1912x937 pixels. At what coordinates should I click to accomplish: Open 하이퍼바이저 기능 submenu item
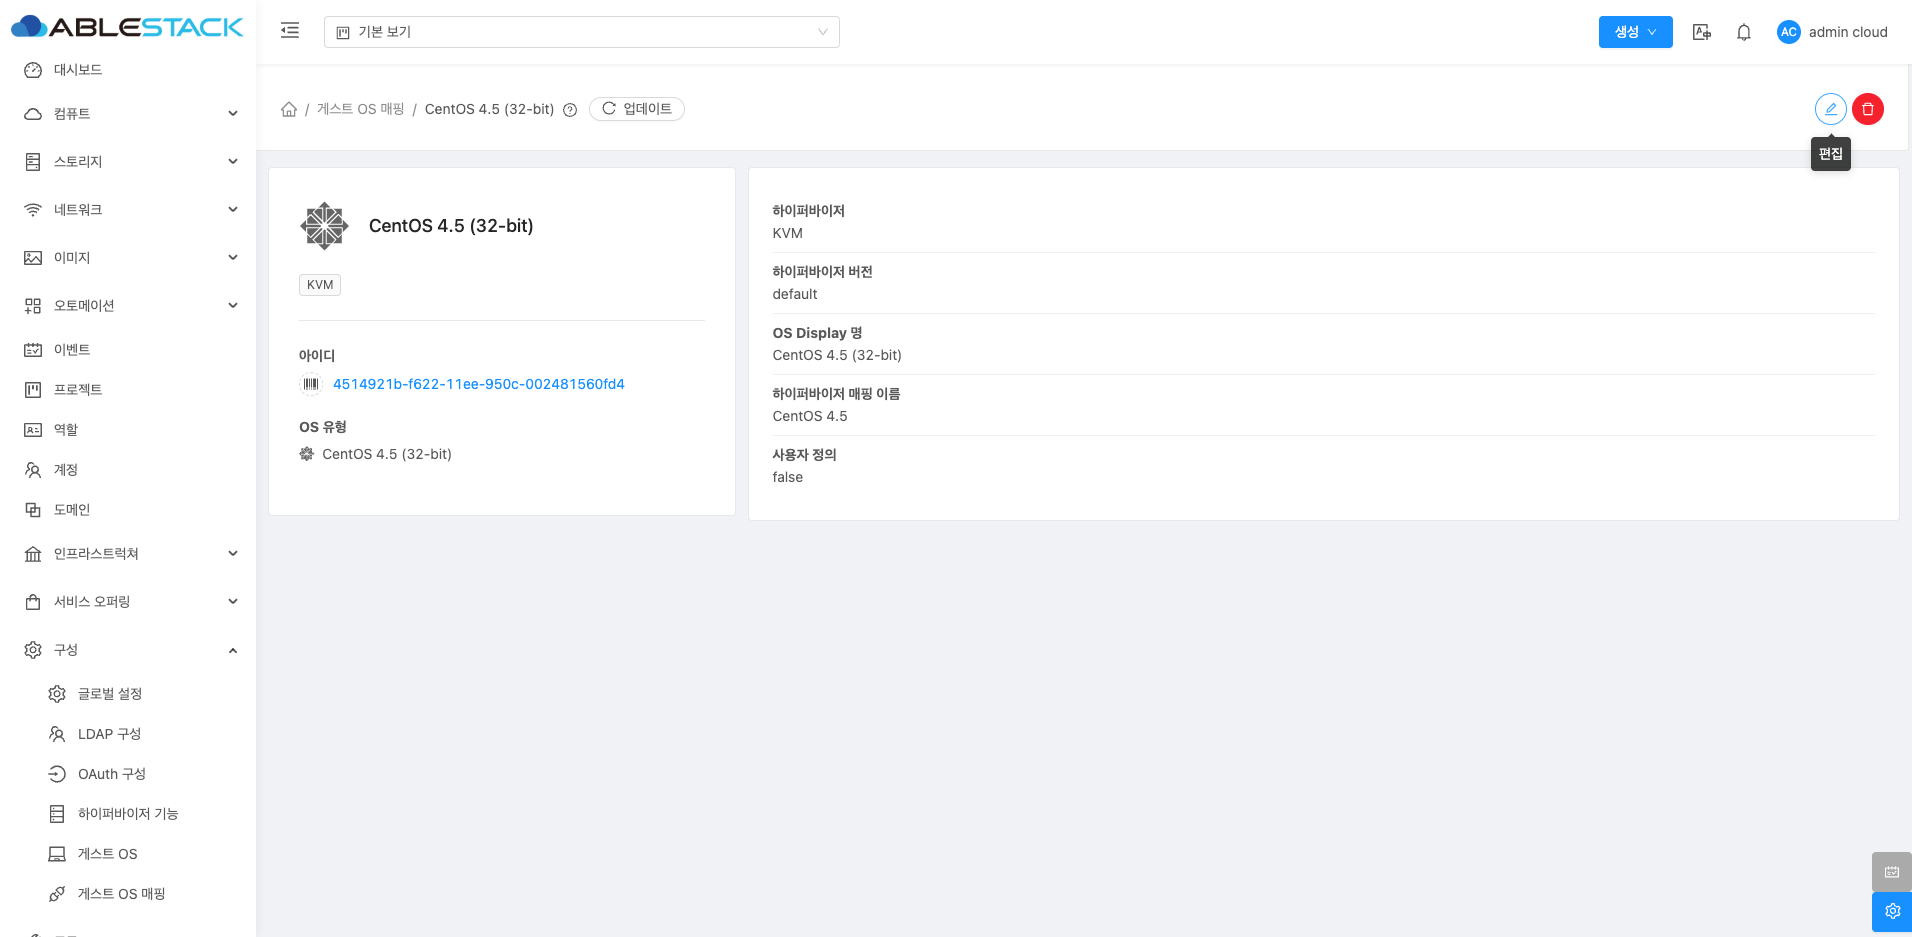coord(128,814)
